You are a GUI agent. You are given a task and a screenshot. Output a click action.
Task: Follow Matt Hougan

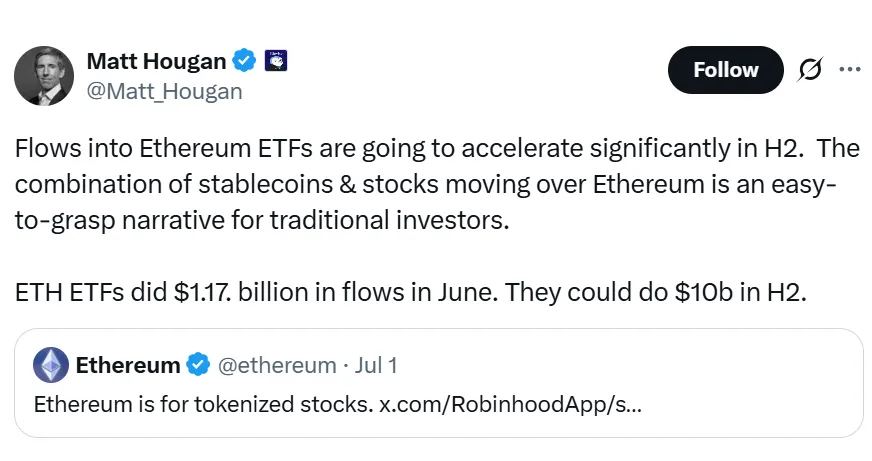pos(726,70)
